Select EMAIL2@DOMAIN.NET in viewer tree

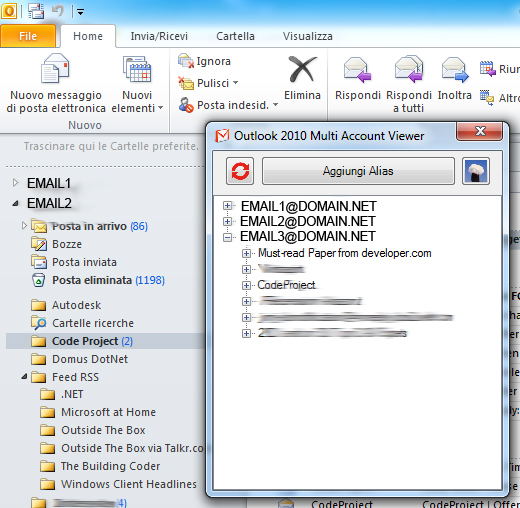pyautogui.click(x=308, y=221)
